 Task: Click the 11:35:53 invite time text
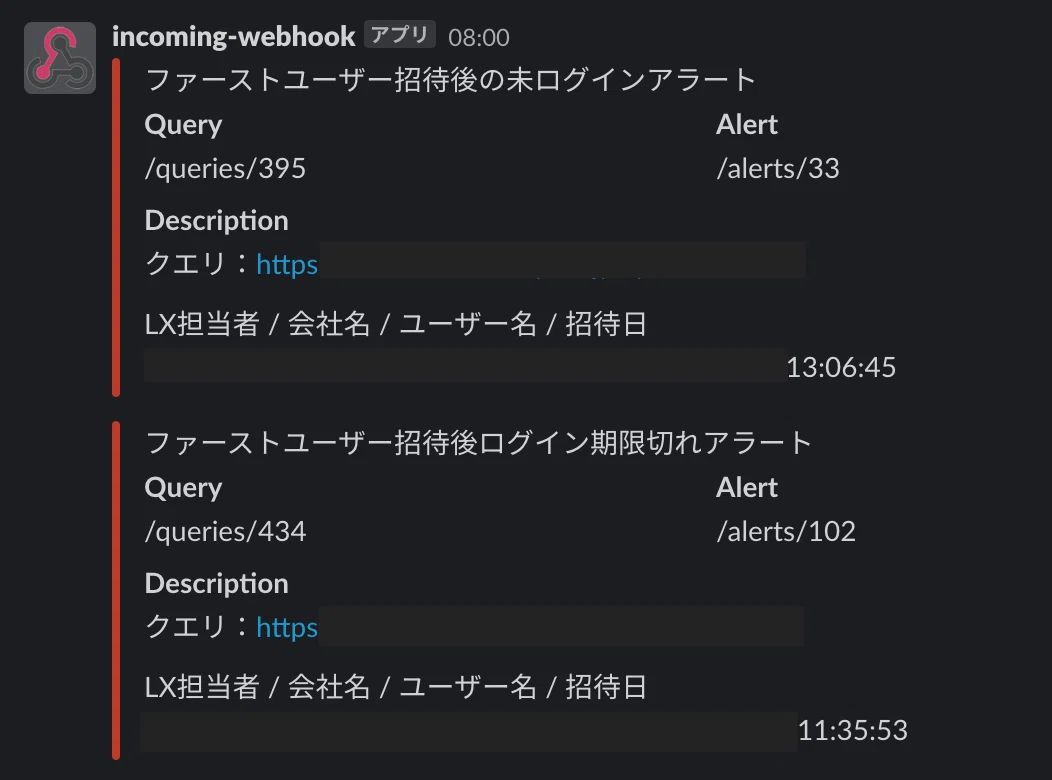point(853,730)
